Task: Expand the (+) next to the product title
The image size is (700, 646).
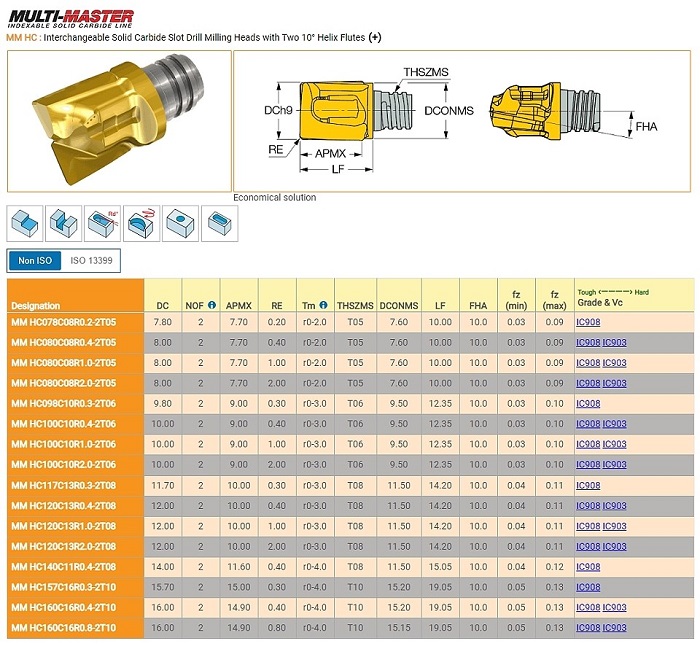Action: click(375, 38)
